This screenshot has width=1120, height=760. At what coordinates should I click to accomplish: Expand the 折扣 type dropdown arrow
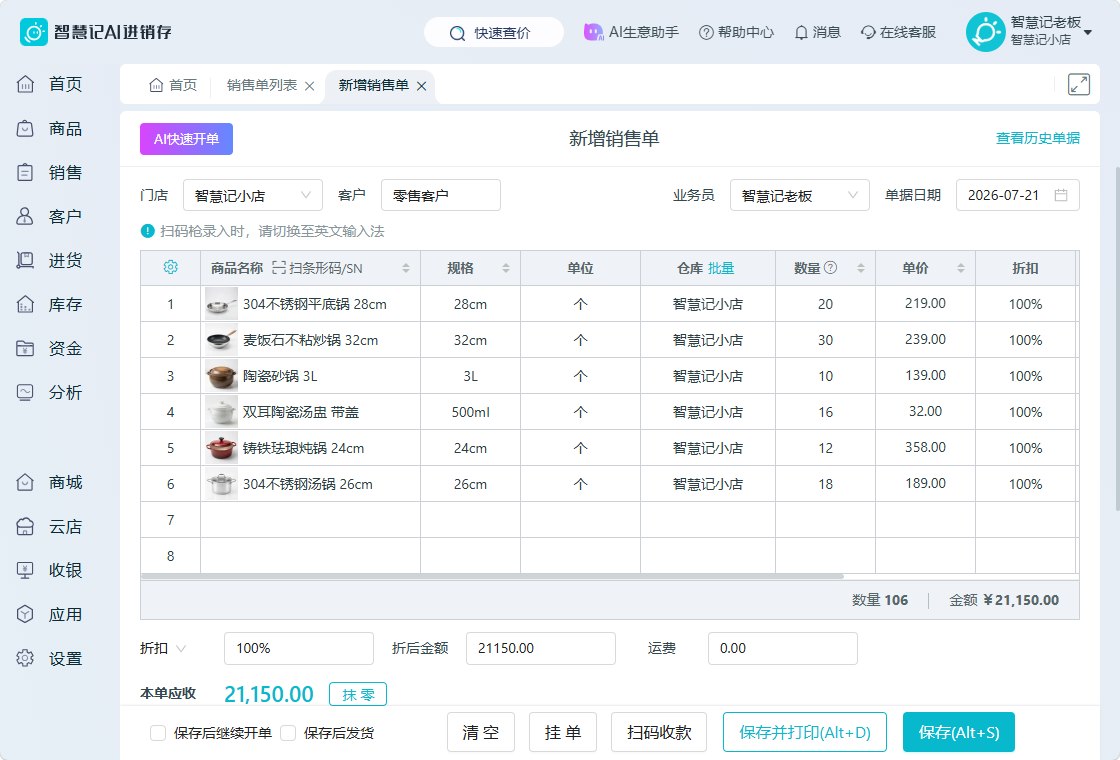(181, 649)
